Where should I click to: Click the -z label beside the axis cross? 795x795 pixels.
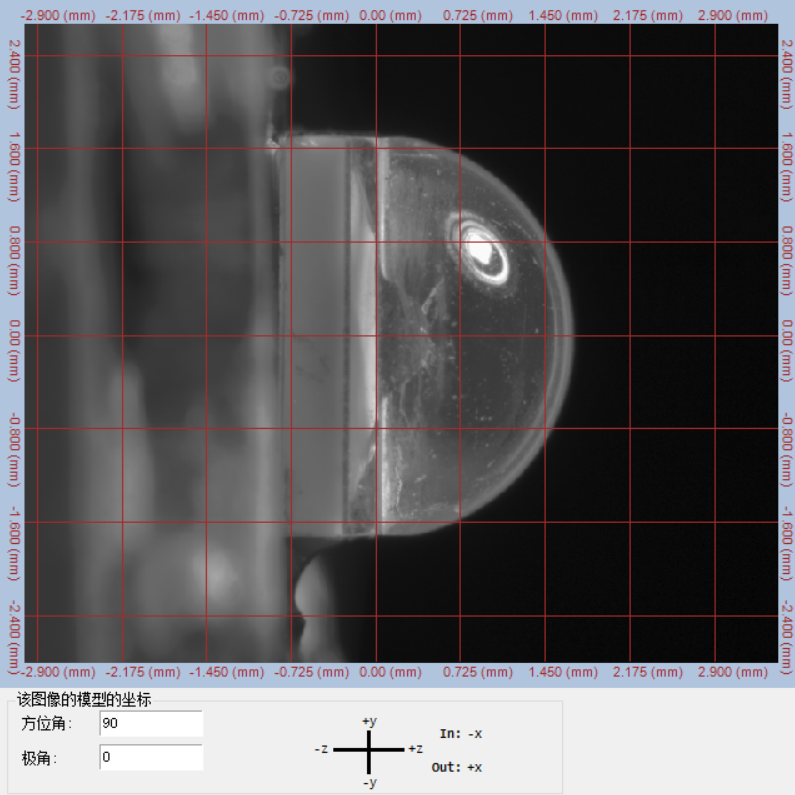[x=321, y=749]
